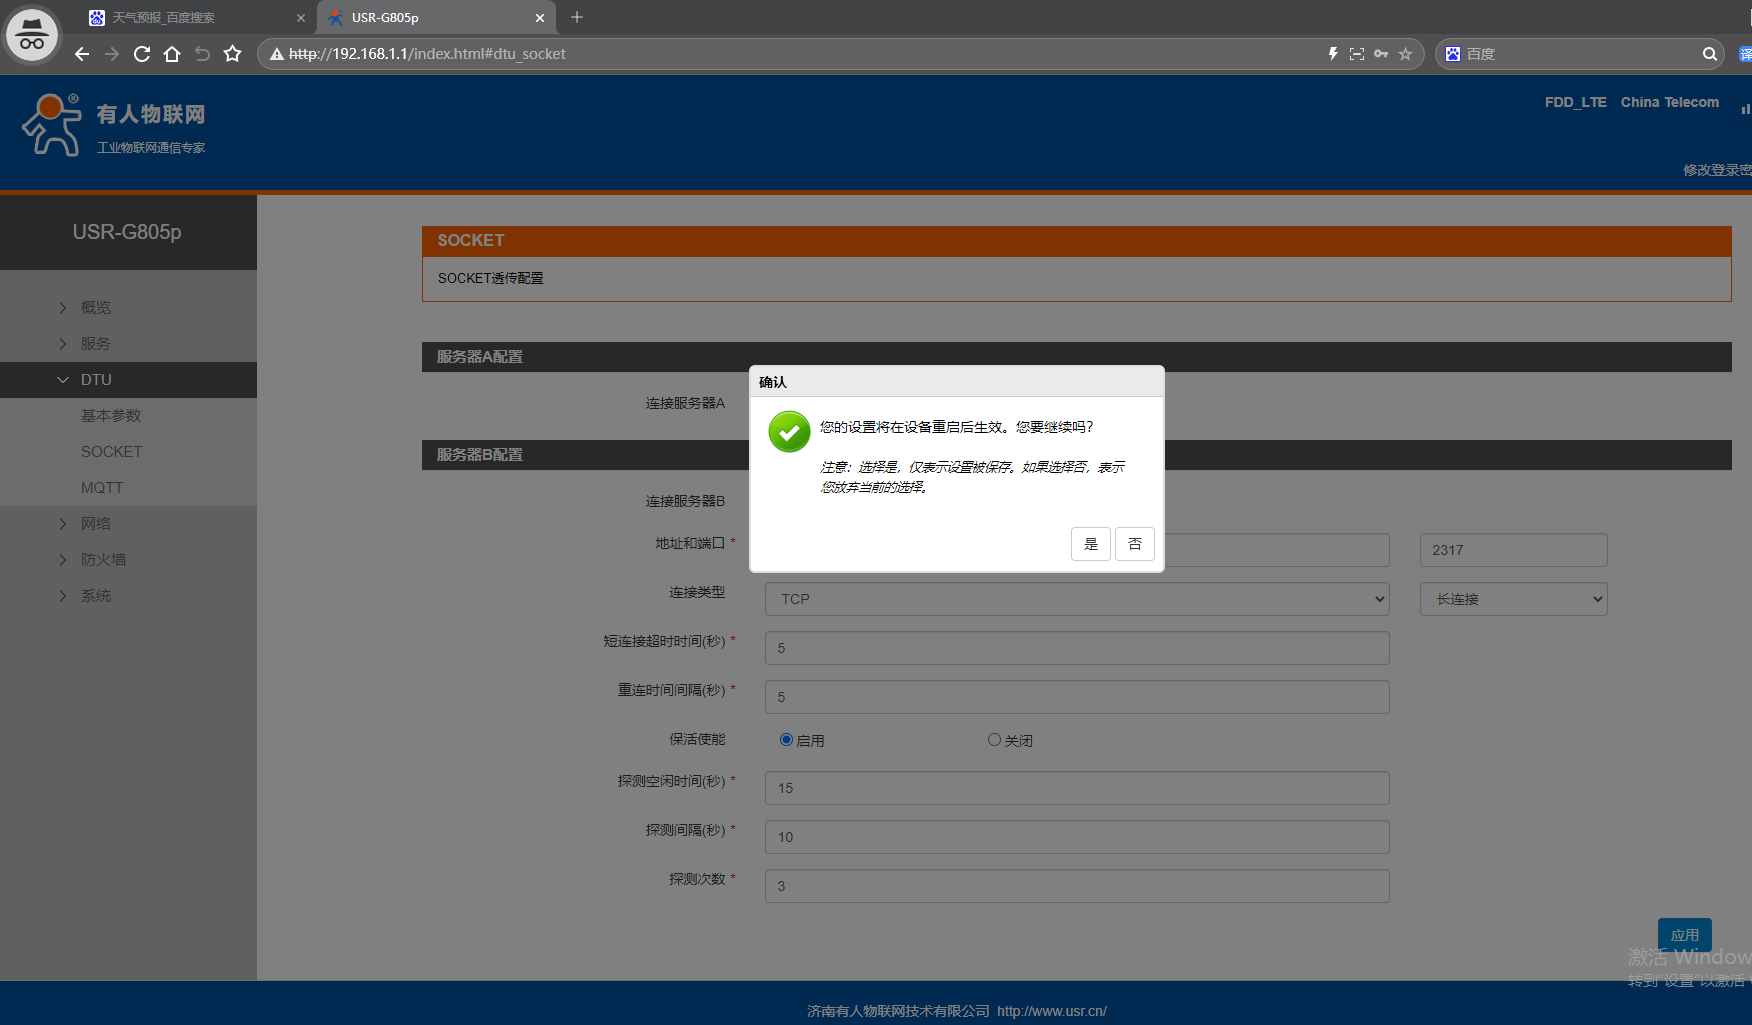Click the port field showing 2317
The image size is (1752, 1025).
pos(1513,550)
